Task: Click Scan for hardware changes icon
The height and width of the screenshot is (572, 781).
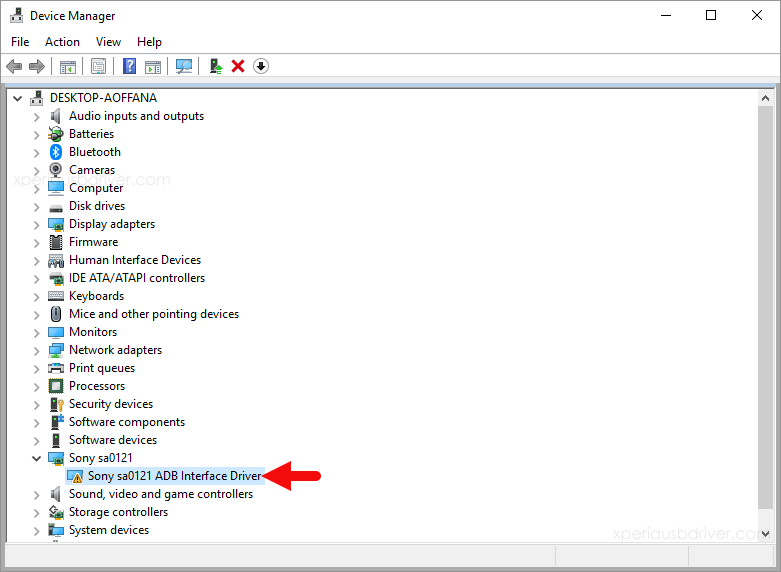Action: 184,66
